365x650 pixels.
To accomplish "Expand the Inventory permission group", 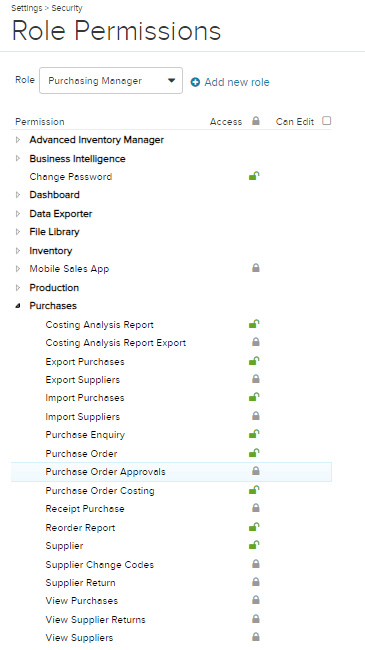I will point(18,251).
